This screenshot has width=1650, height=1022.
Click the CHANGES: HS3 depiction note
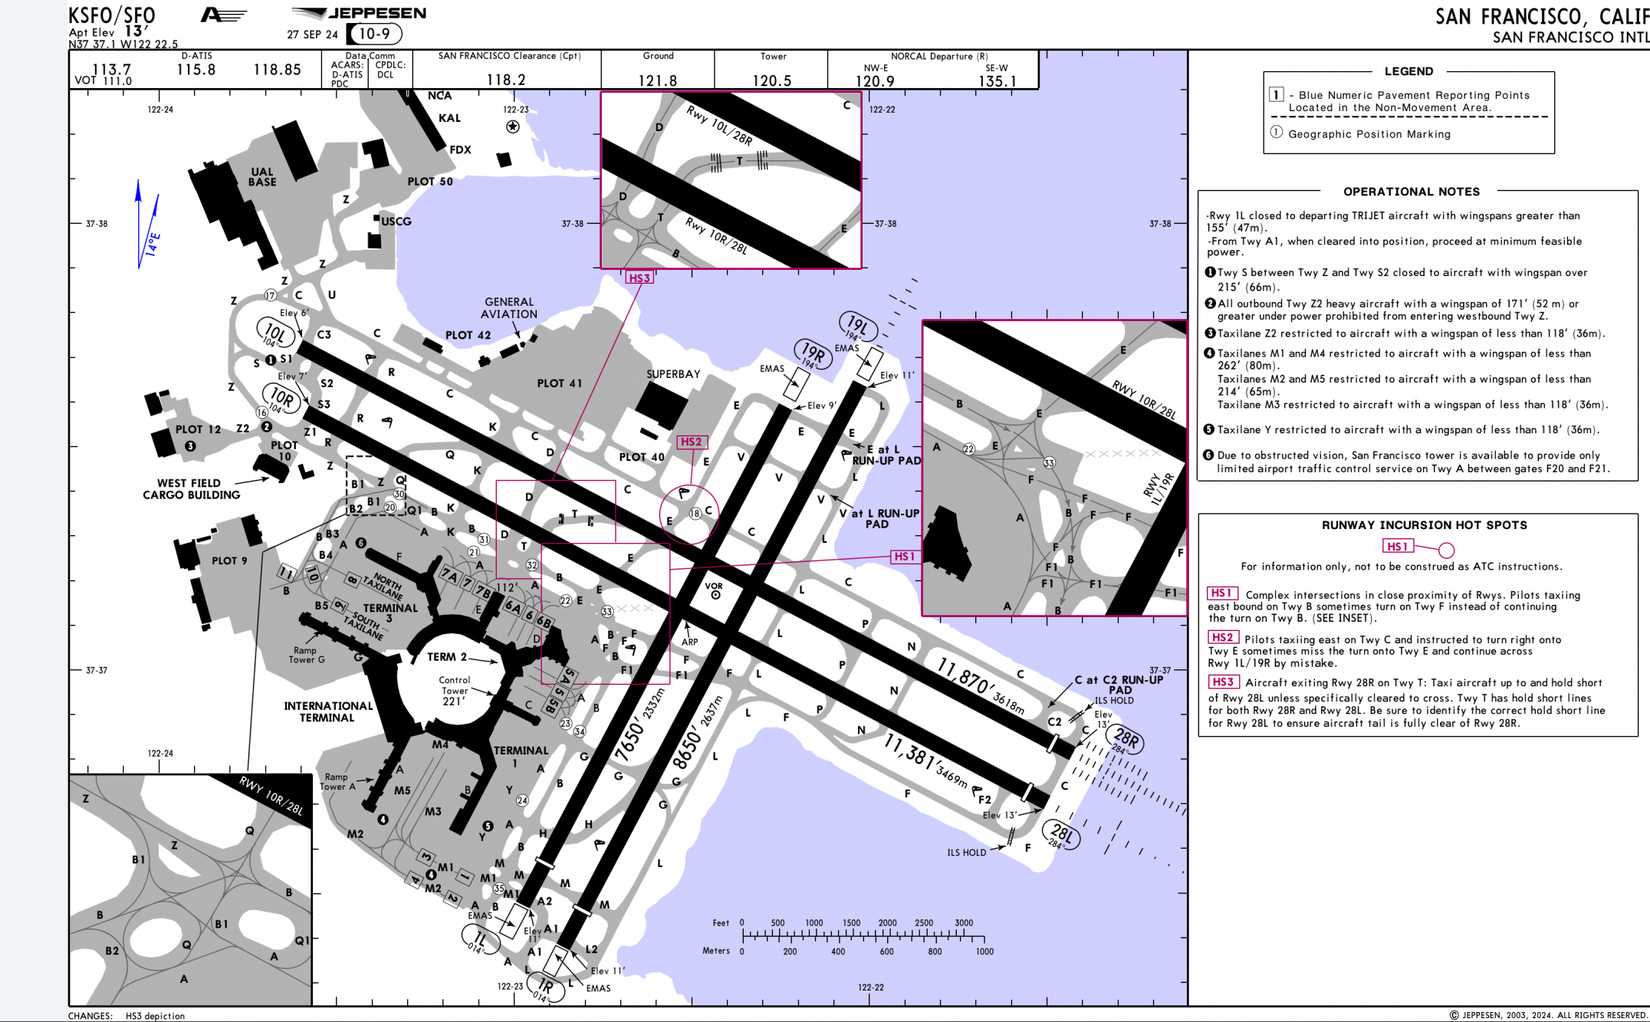127,1016
